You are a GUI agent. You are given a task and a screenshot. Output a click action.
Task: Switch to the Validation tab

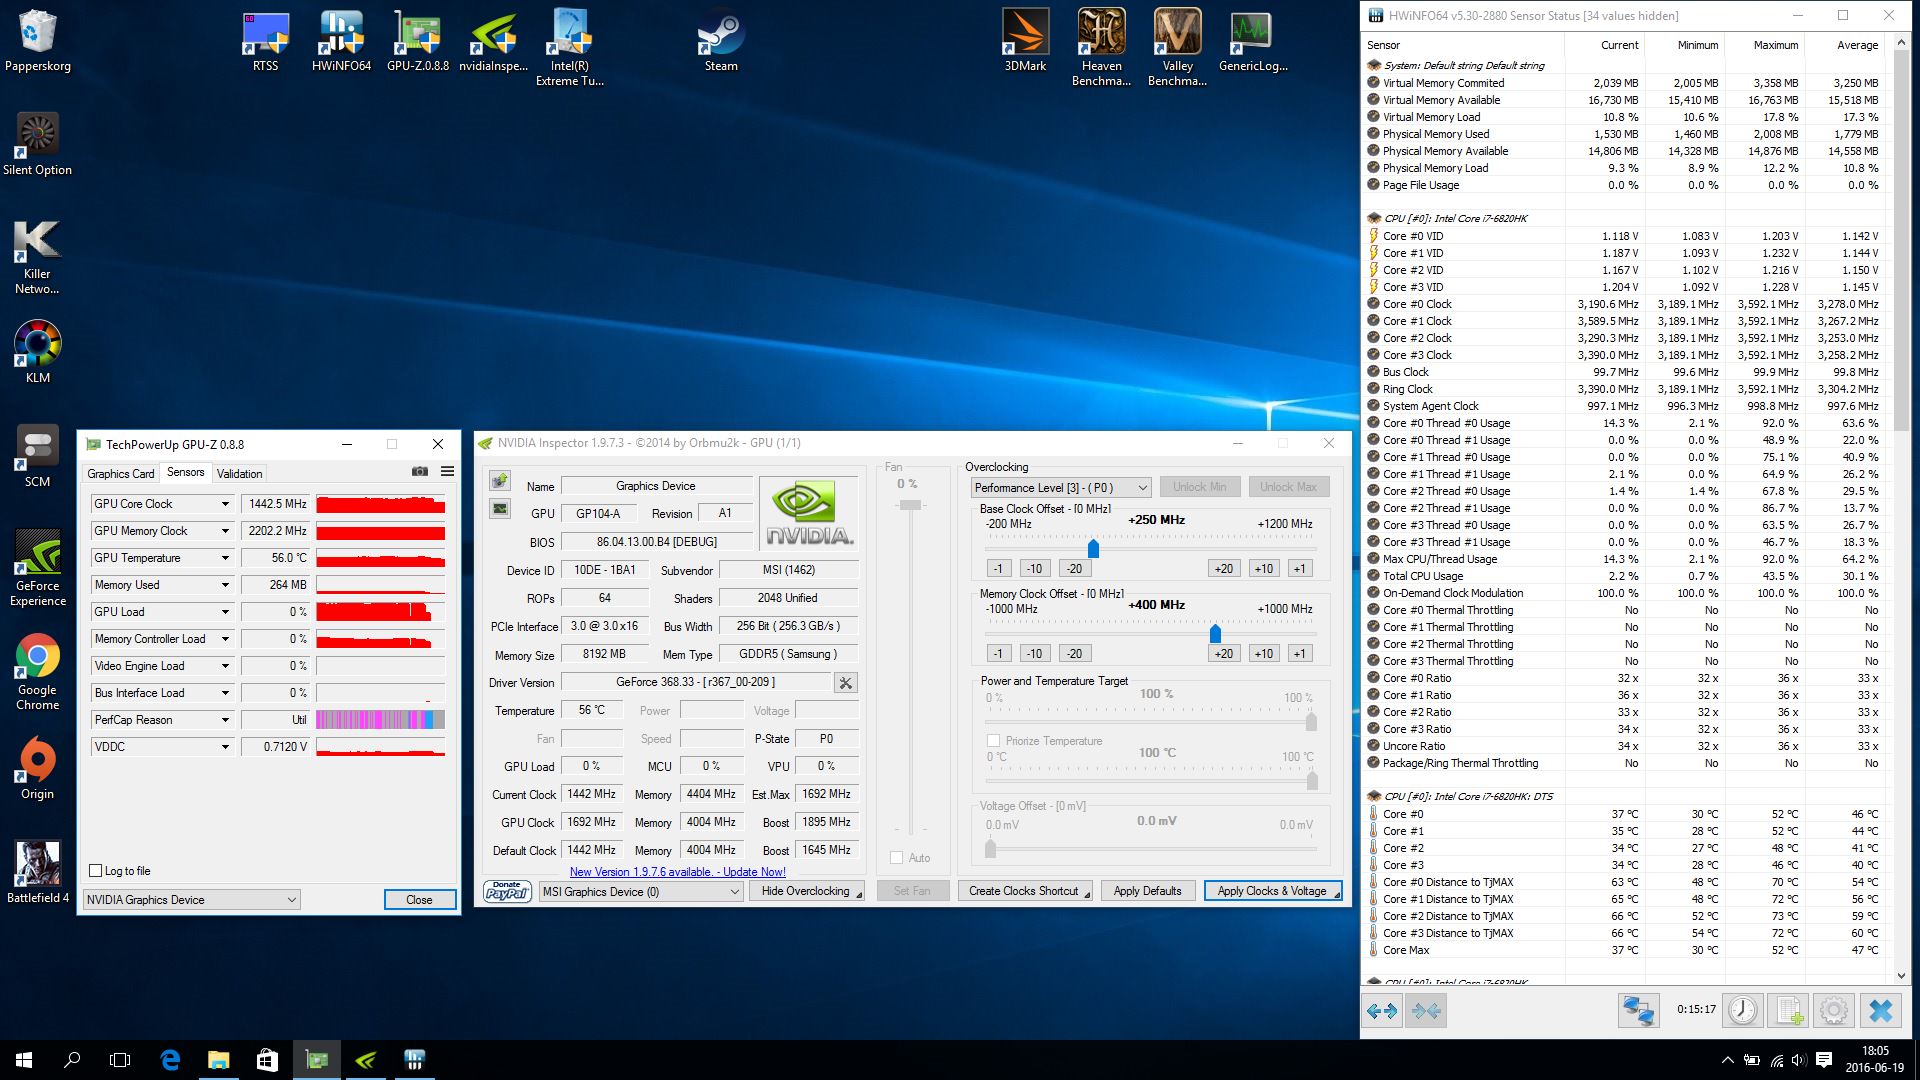[240, 474]
